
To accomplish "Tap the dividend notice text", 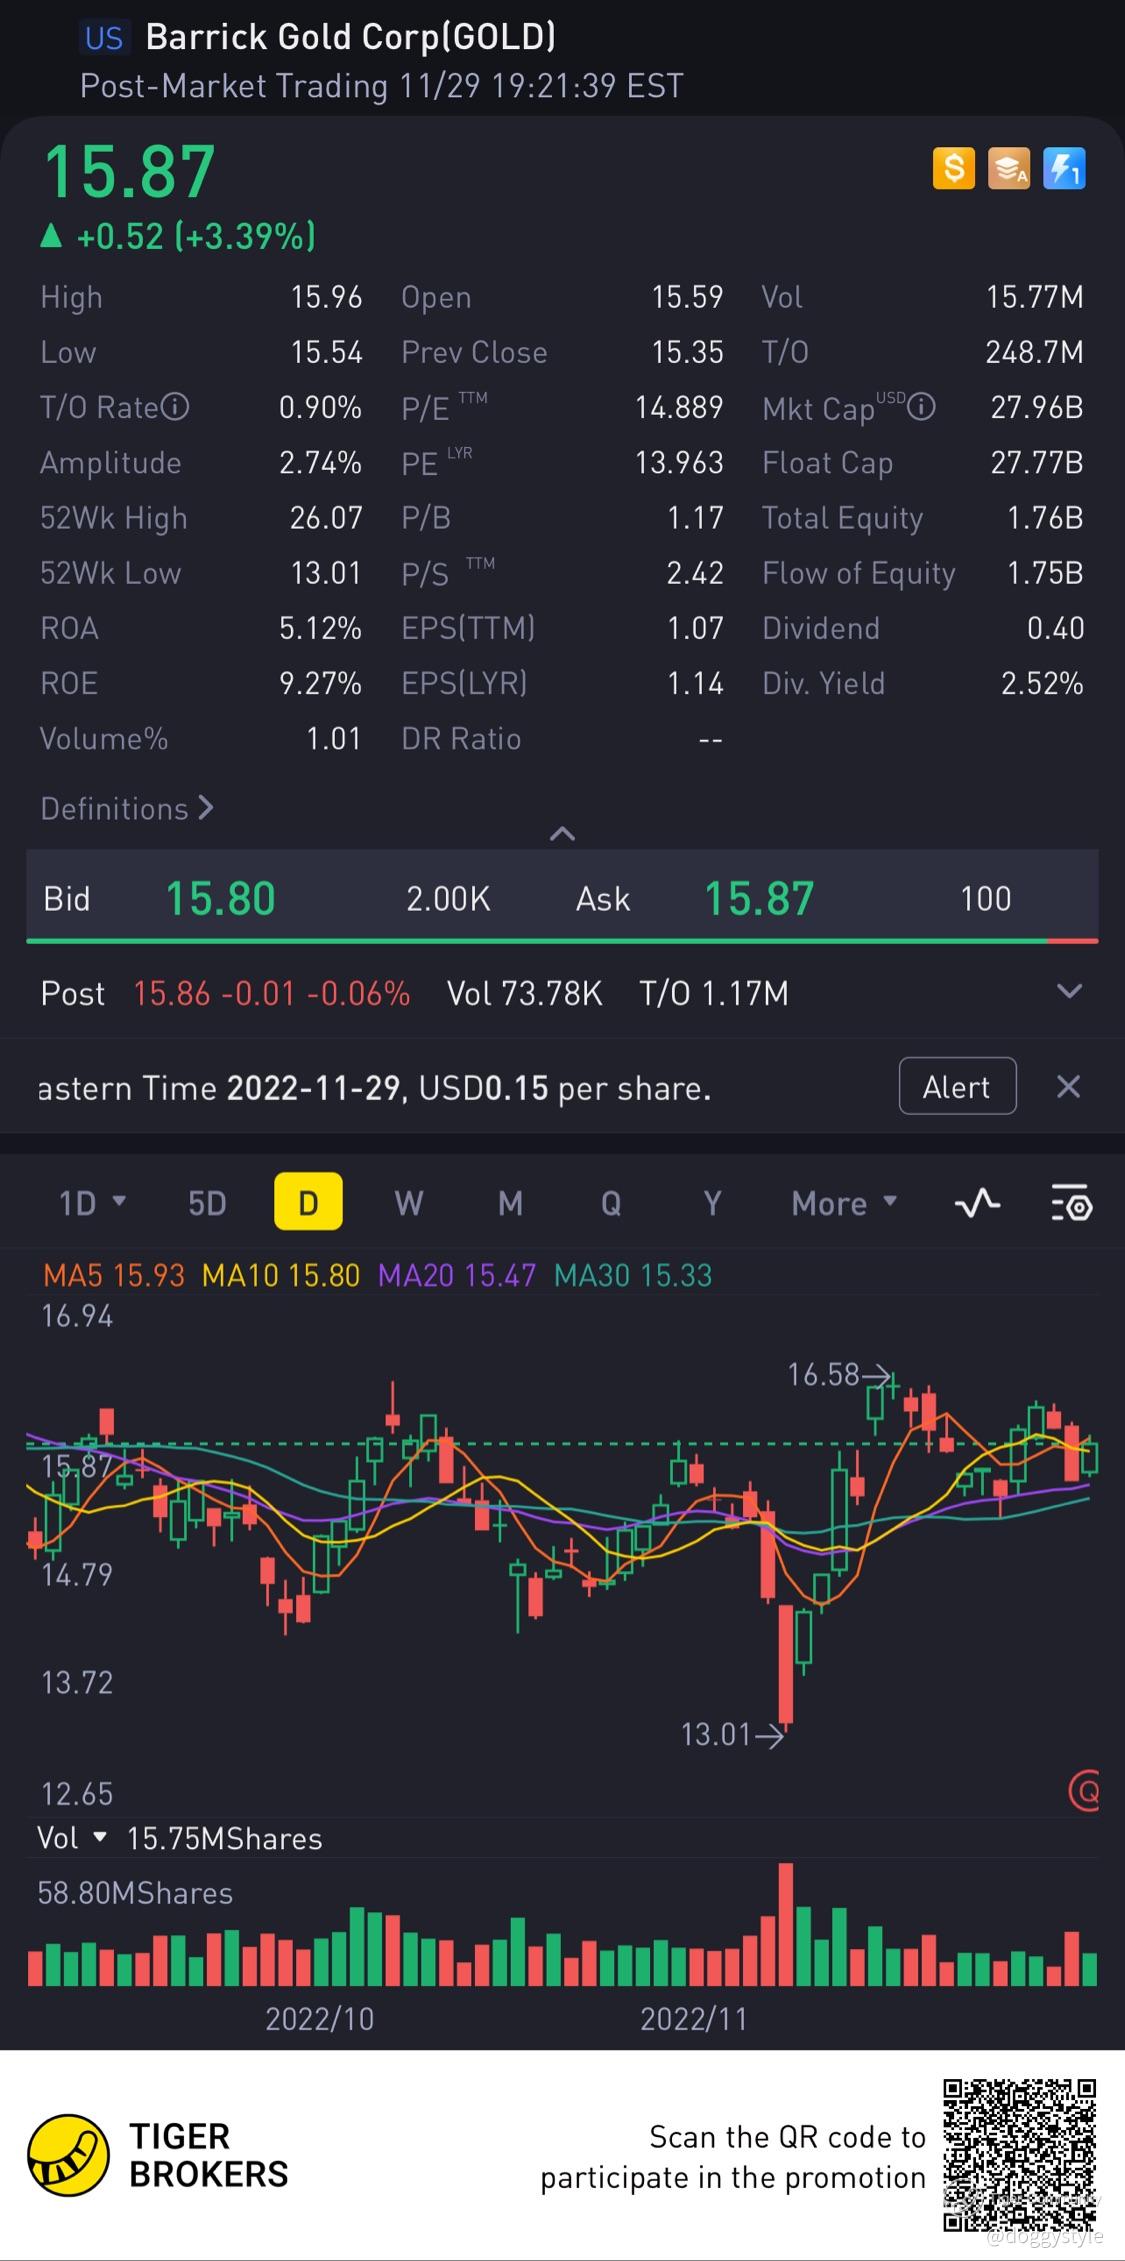I will coord(374,1088).
